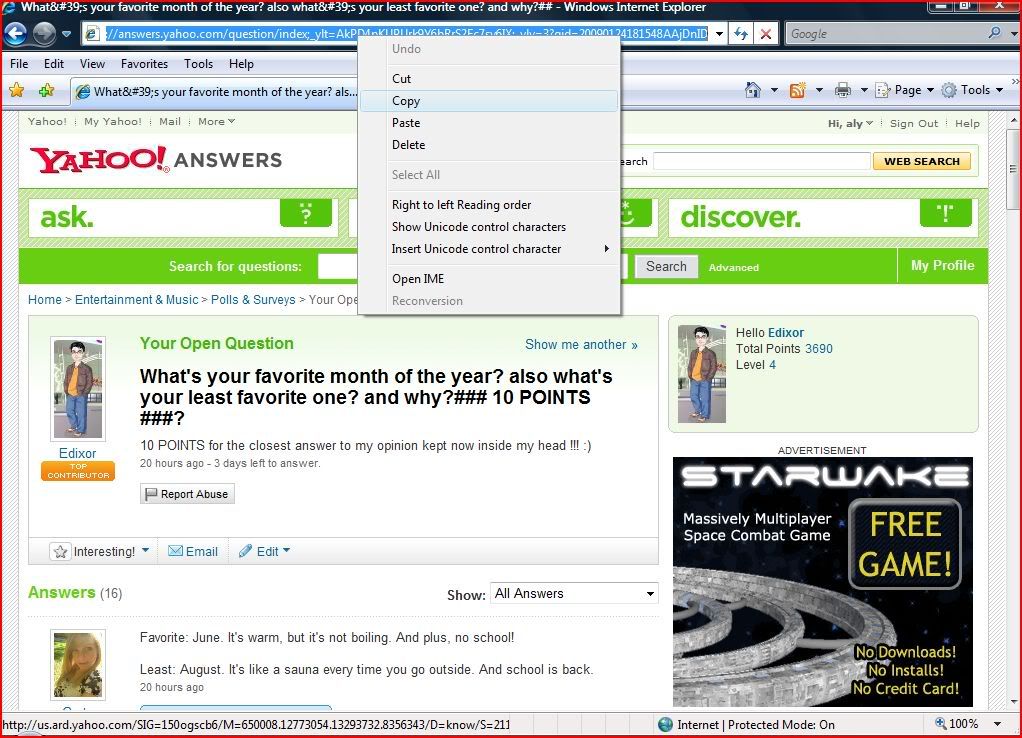
Task: Click the Home icon in command bar
Action: point(753,90)
